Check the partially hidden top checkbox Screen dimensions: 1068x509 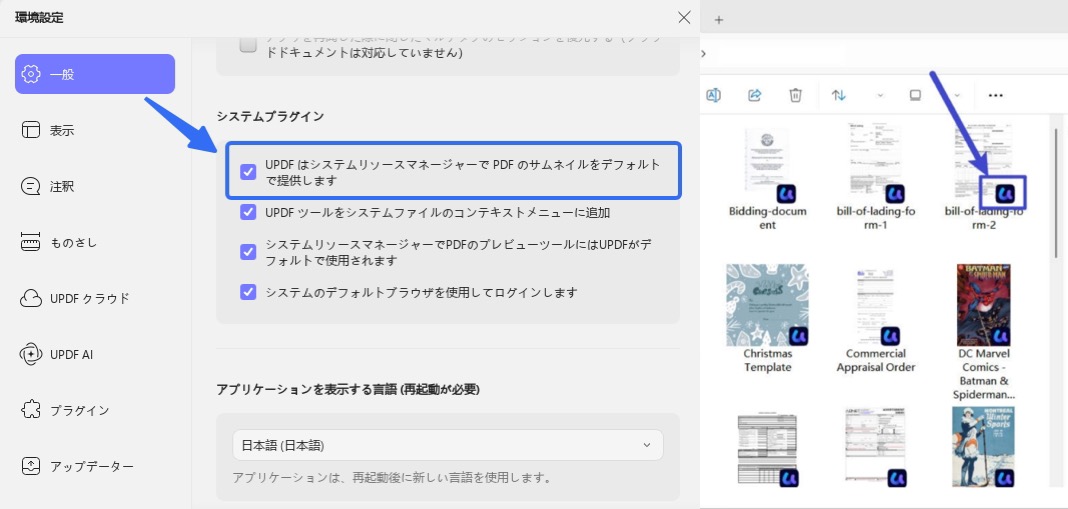pyautogui.click(x=248, y=44)
